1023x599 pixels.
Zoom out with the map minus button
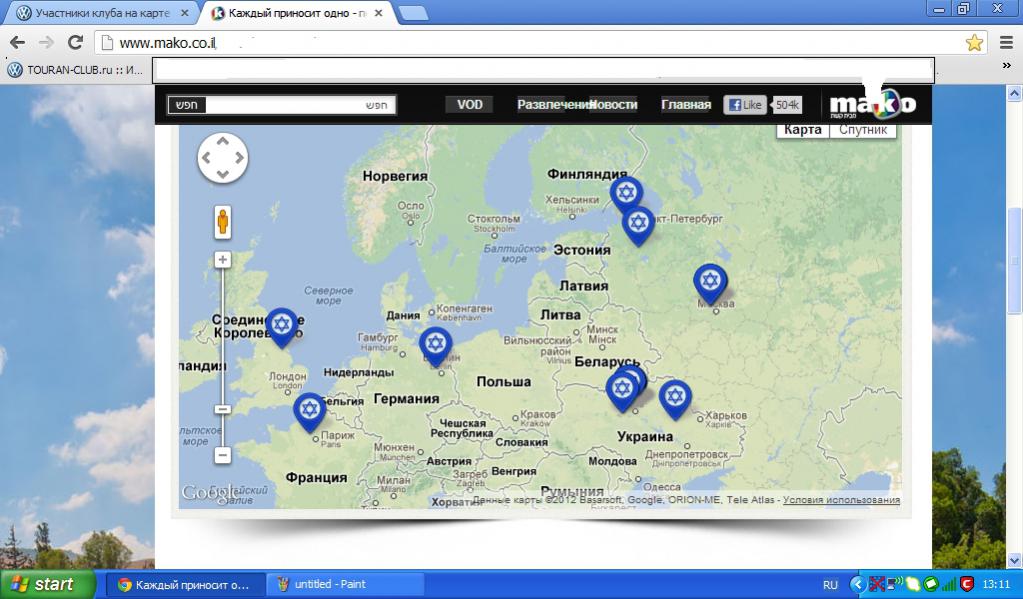[x=222, y=455]
